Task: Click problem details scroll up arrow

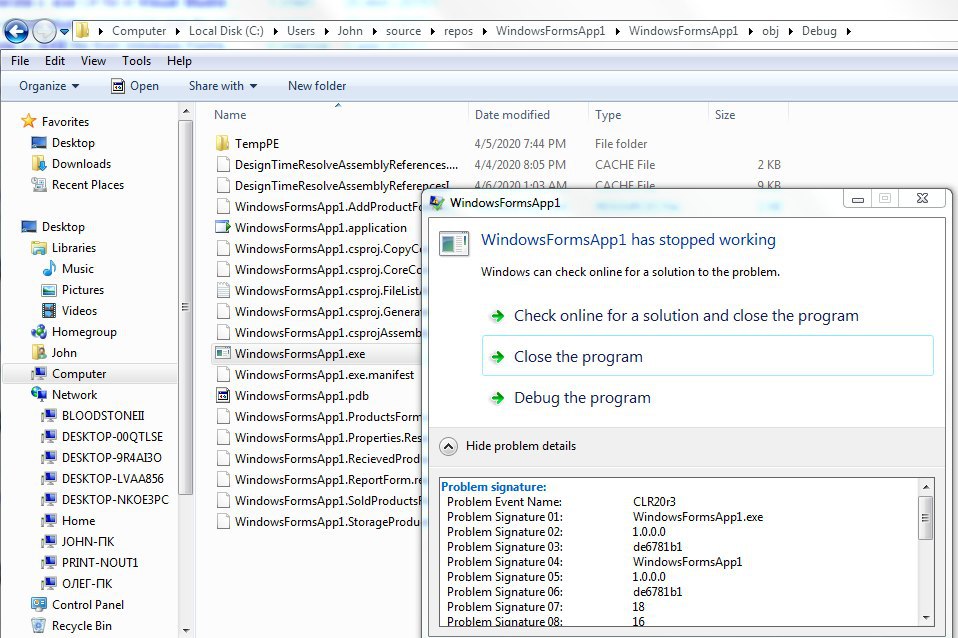Action: (926, 487)
